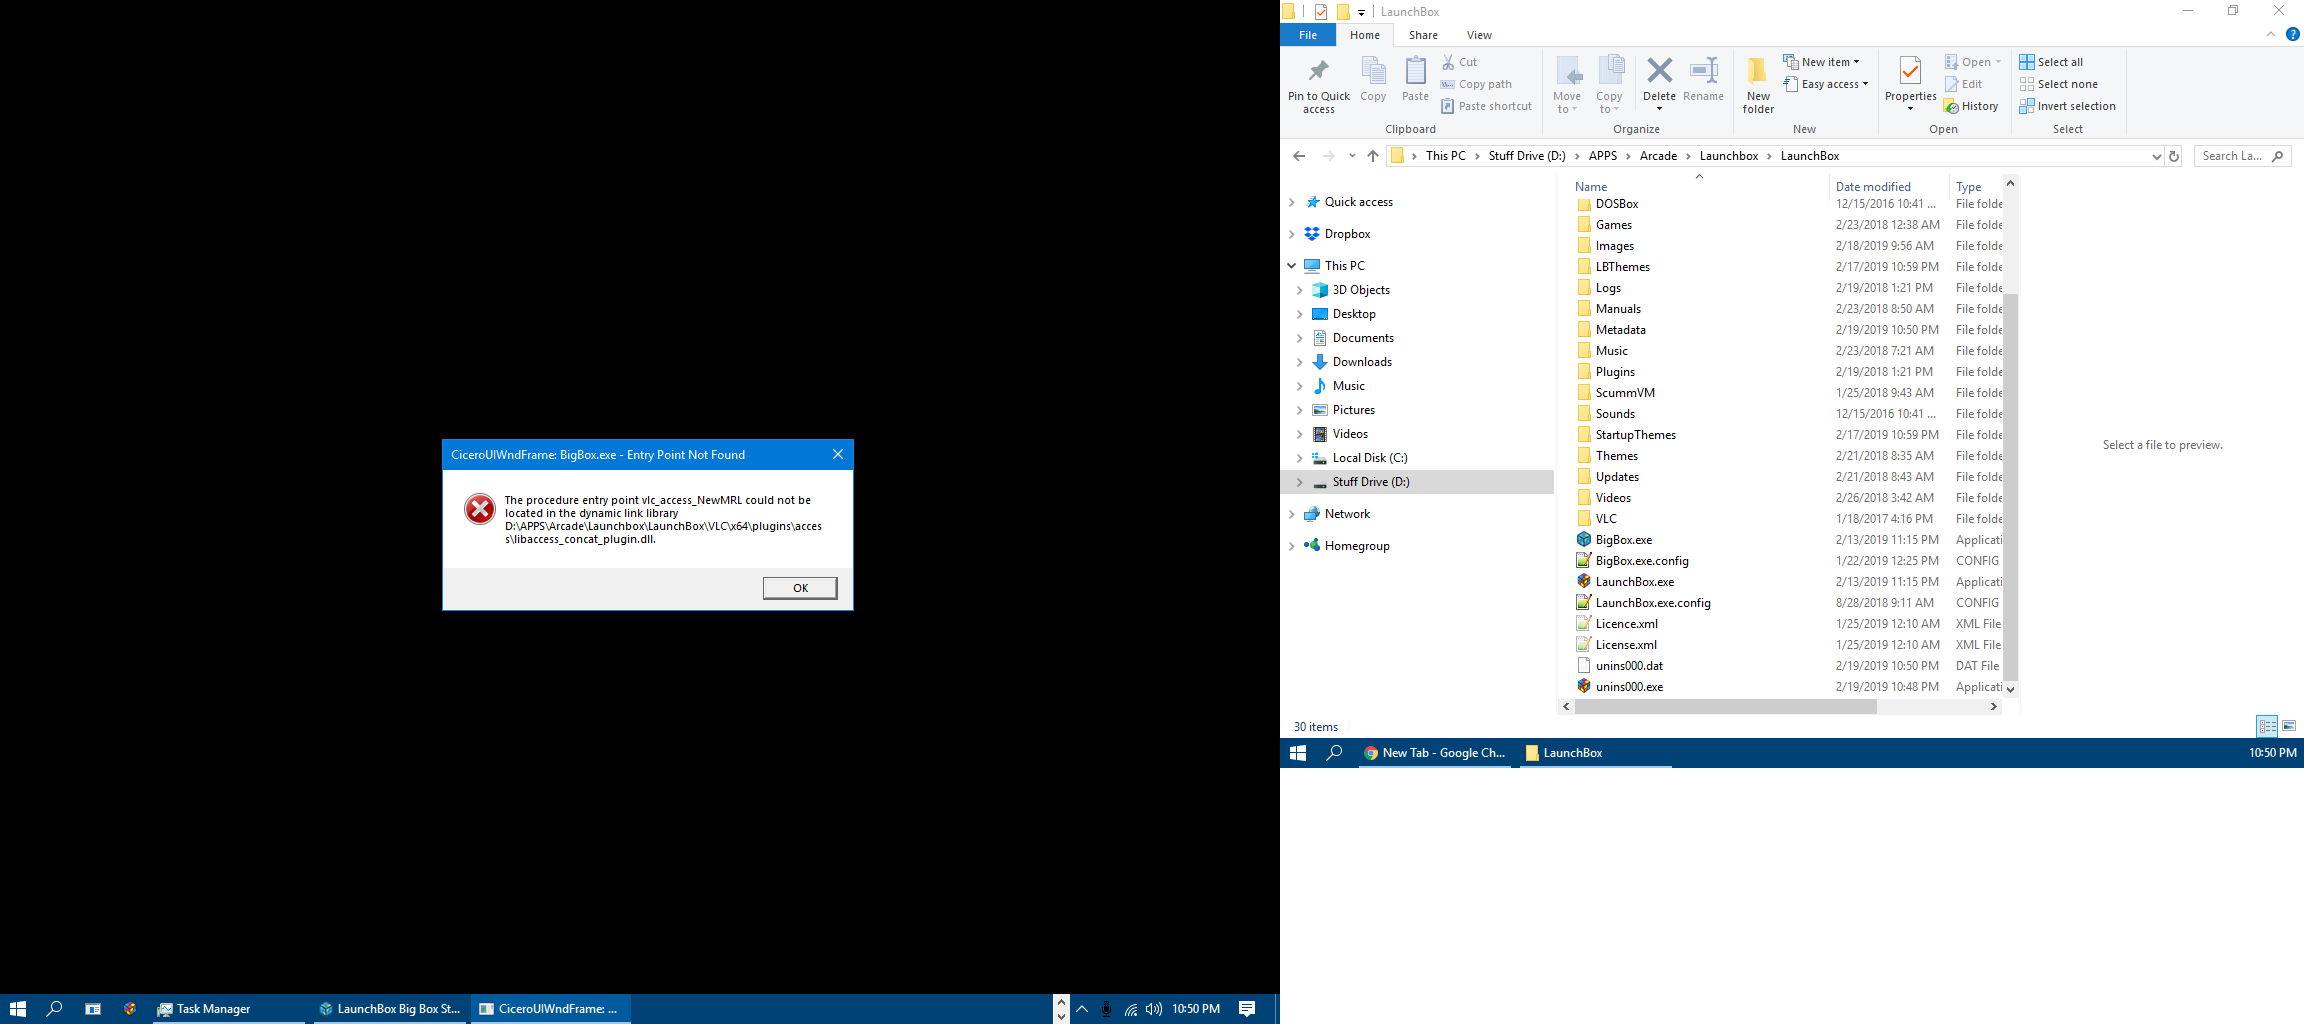Sort by Name column header
2304x1024 pixels.
pyautogui.click(x=1590, y=187)
